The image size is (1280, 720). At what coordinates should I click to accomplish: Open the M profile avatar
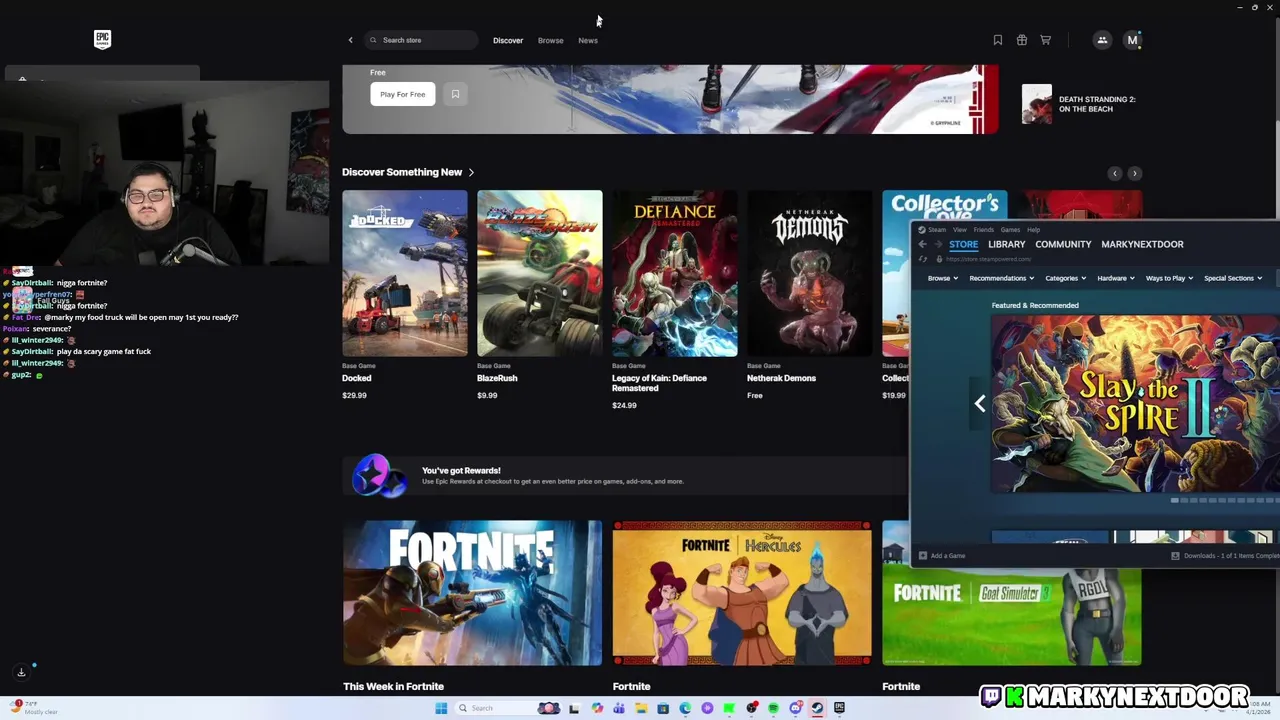[1132, 40]
